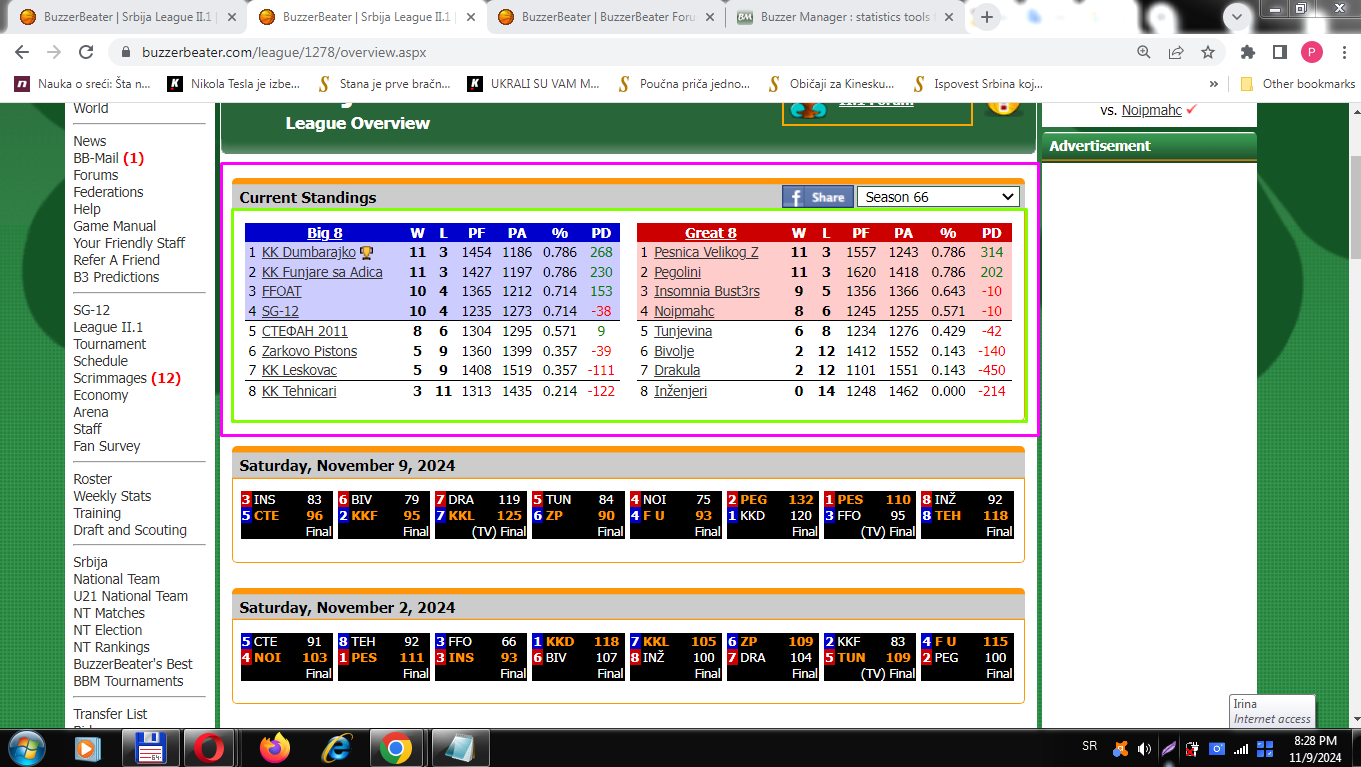The image size is (1361, 767).
Task: Open a new browser tab with plus button
Action: point(987,17)
